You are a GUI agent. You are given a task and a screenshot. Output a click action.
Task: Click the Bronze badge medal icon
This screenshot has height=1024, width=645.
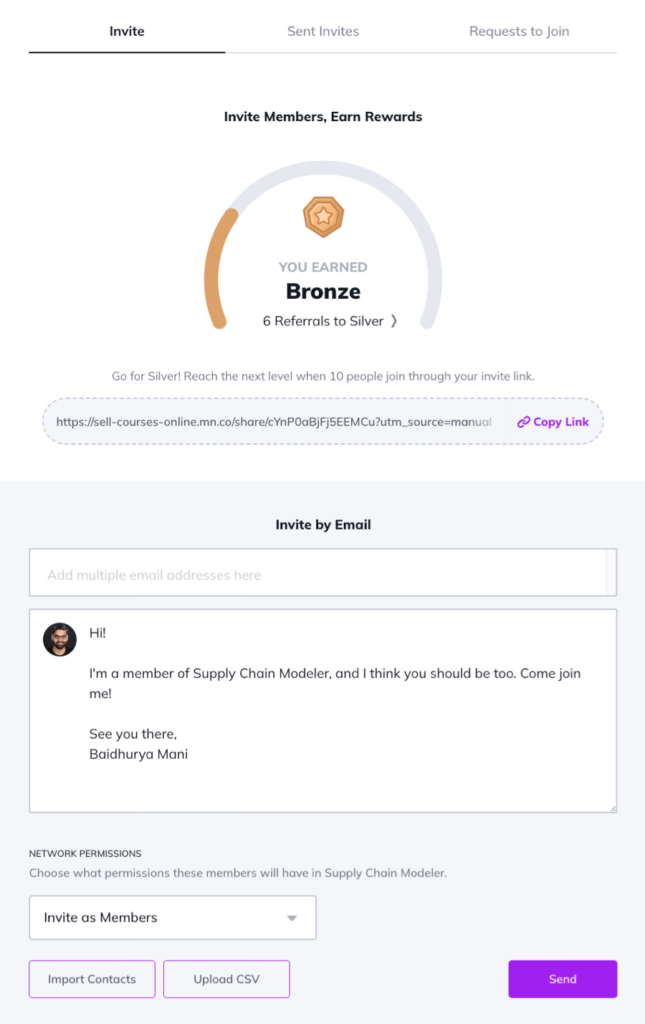pyautogui.click(x=323, y=217)
